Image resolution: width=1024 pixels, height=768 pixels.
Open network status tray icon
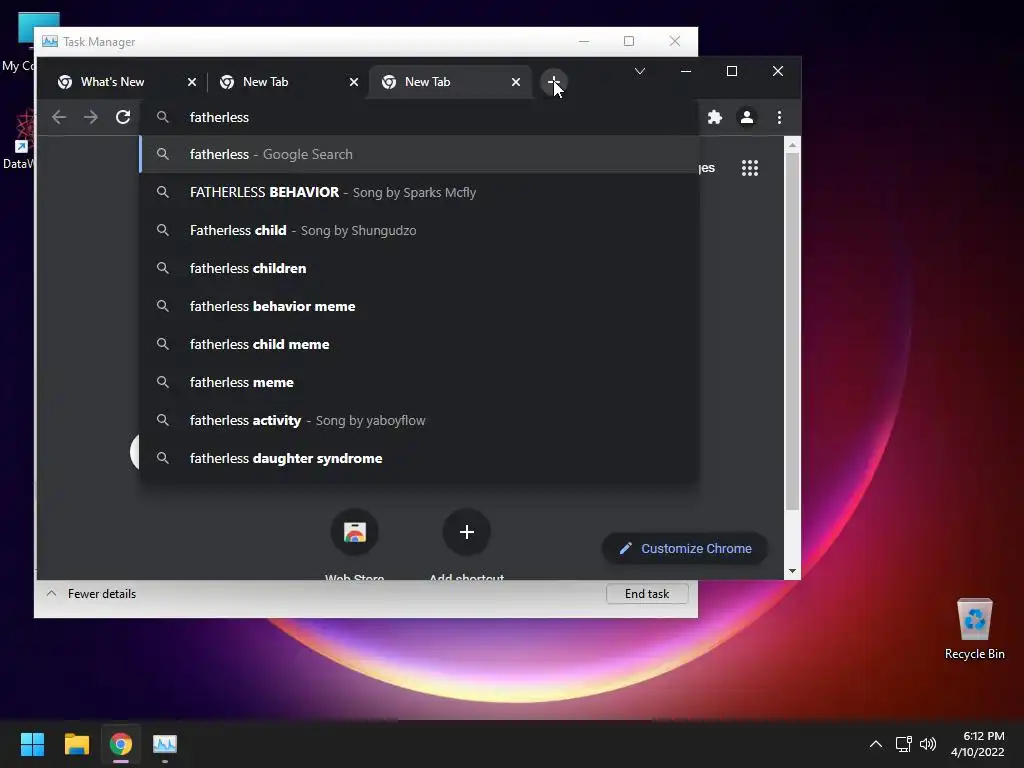[903, 744]
